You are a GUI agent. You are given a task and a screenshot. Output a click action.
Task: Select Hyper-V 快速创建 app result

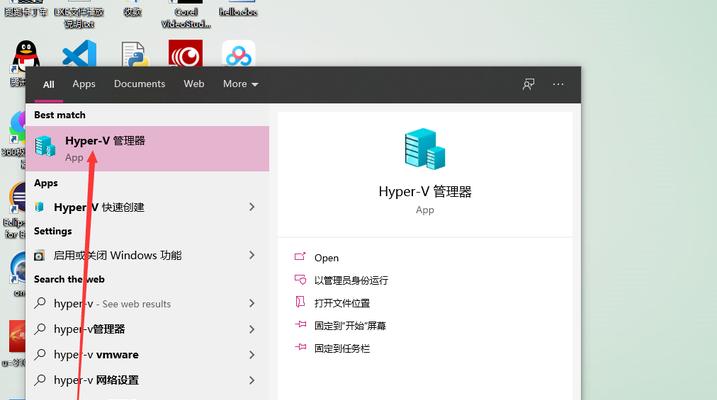(147, 207)
